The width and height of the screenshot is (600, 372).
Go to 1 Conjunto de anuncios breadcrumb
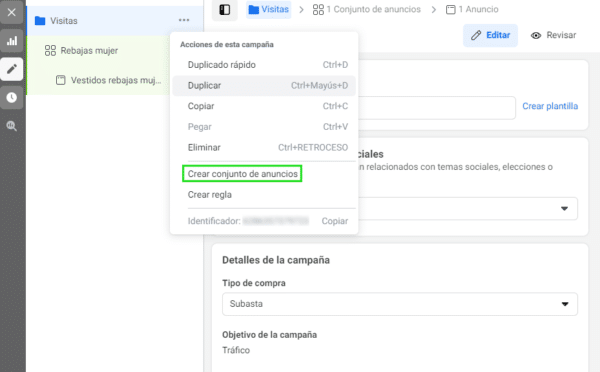click(x=367, y=9)
